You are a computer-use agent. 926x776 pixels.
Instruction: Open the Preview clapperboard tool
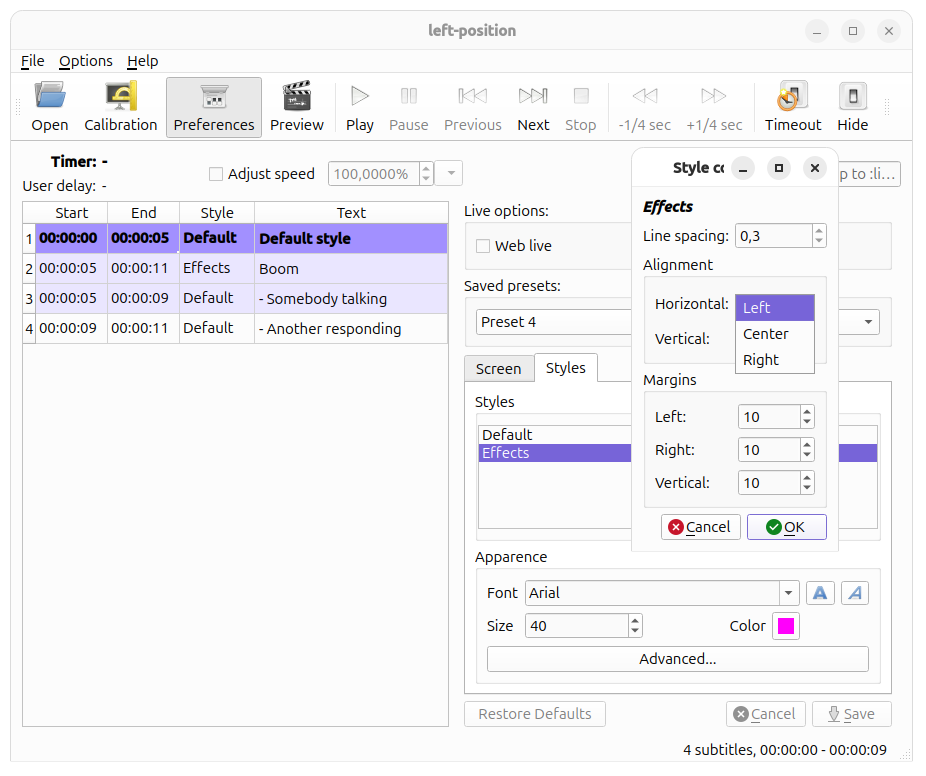296,107
